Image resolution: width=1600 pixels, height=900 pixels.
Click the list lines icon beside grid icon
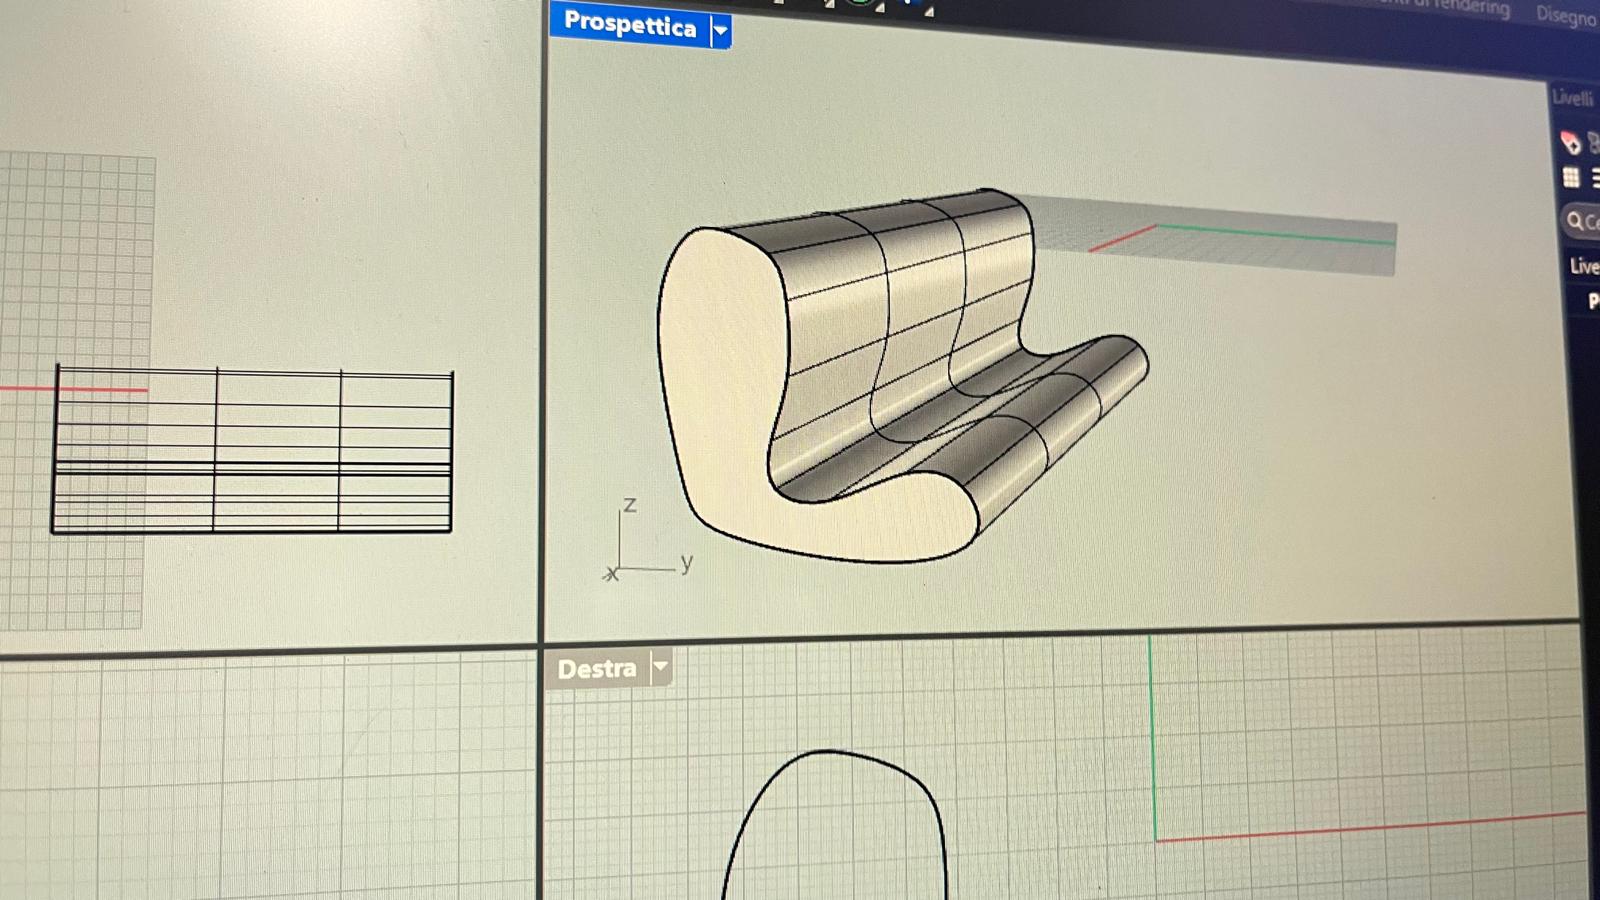coord(1594,179)
